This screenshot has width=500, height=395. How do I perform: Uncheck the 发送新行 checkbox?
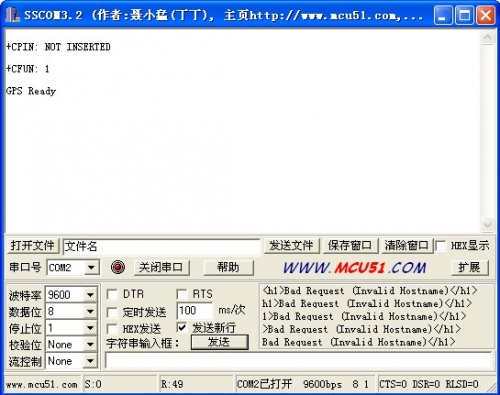(182, 328)
